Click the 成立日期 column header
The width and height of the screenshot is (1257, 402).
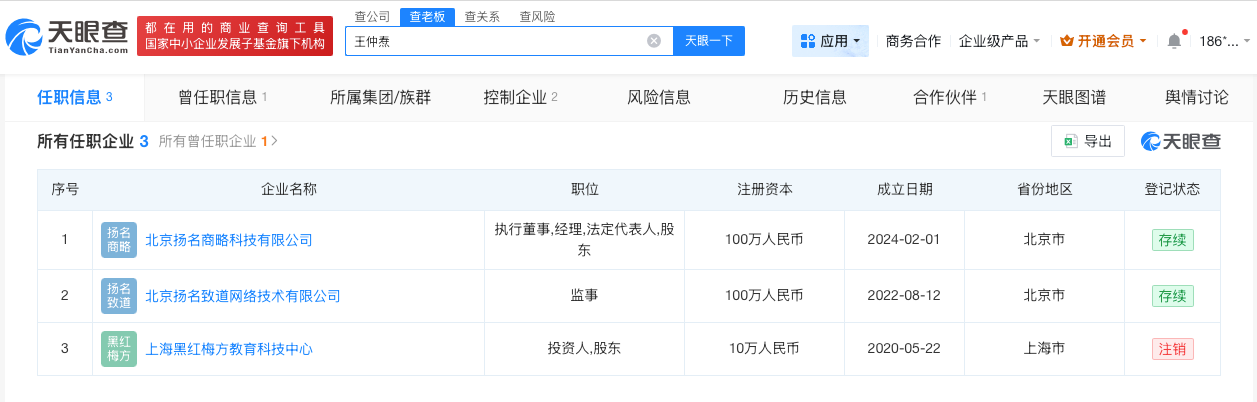(x=905, y=189)
